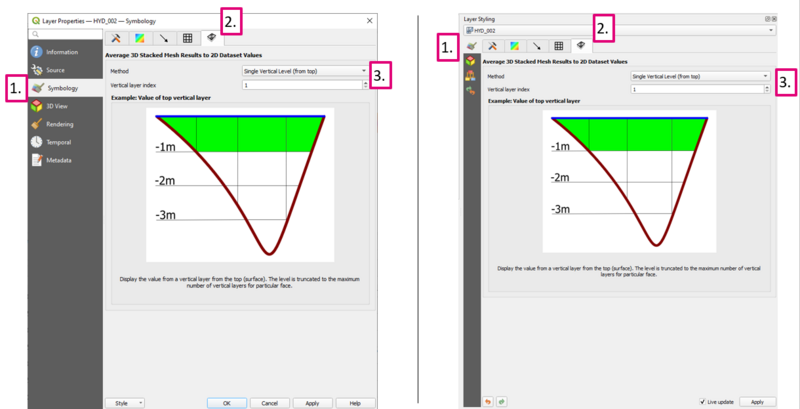Open vector arrow tab in Layer Styling
The image size is (800, 409).
537,46
